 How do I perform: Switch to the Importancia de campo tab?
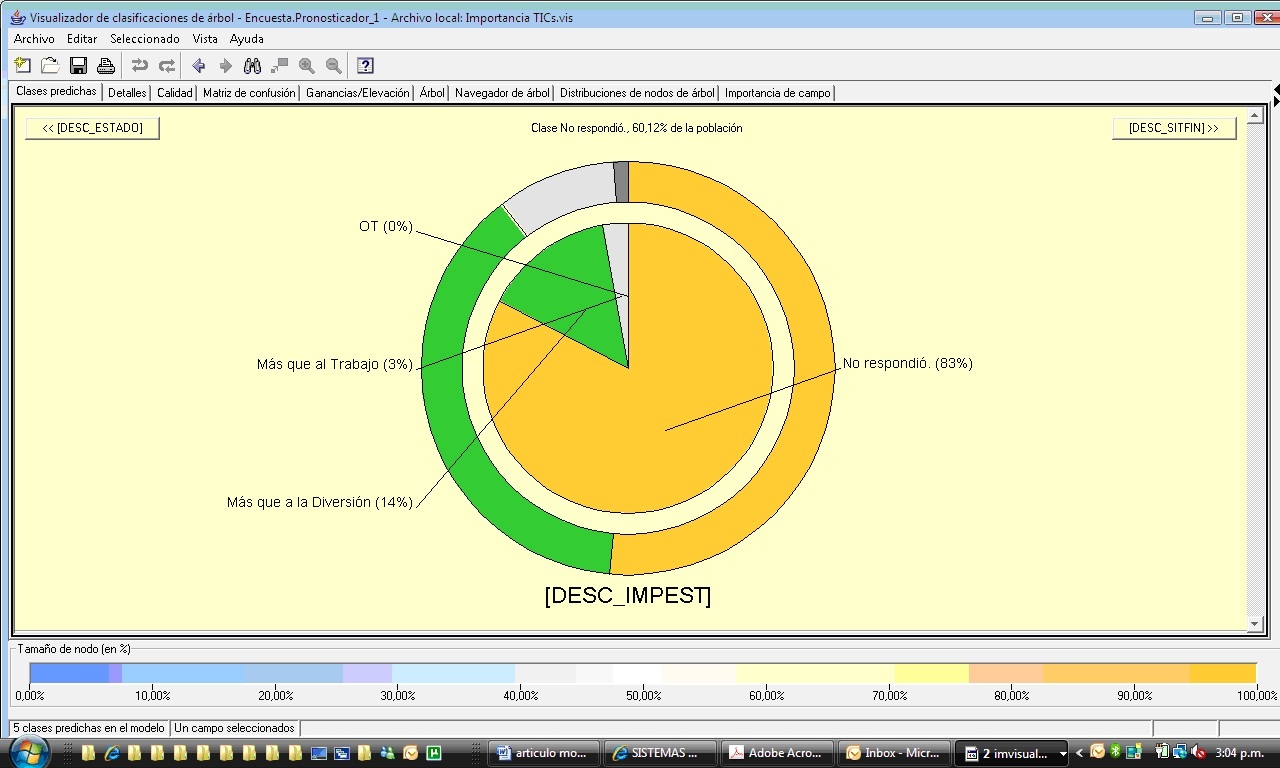(x=777, y=93)
